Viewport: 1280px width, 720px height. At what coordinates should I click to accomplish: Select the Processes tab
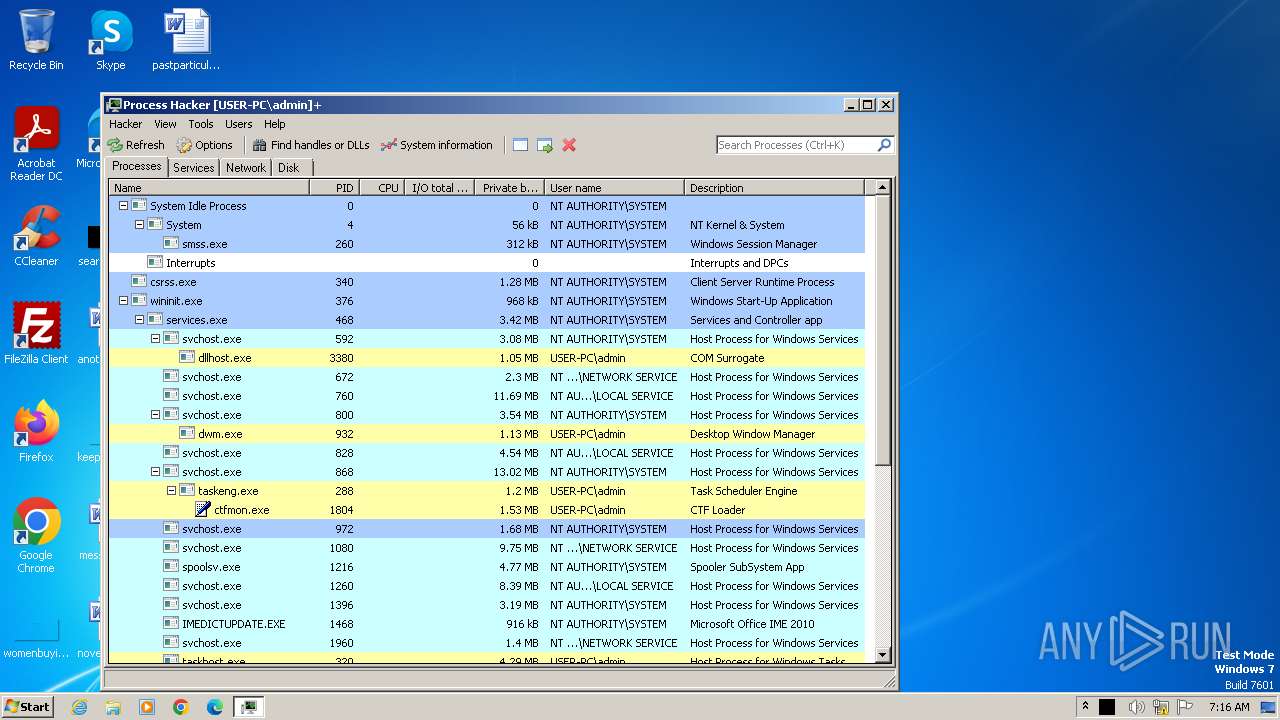[x=137, y=167]
